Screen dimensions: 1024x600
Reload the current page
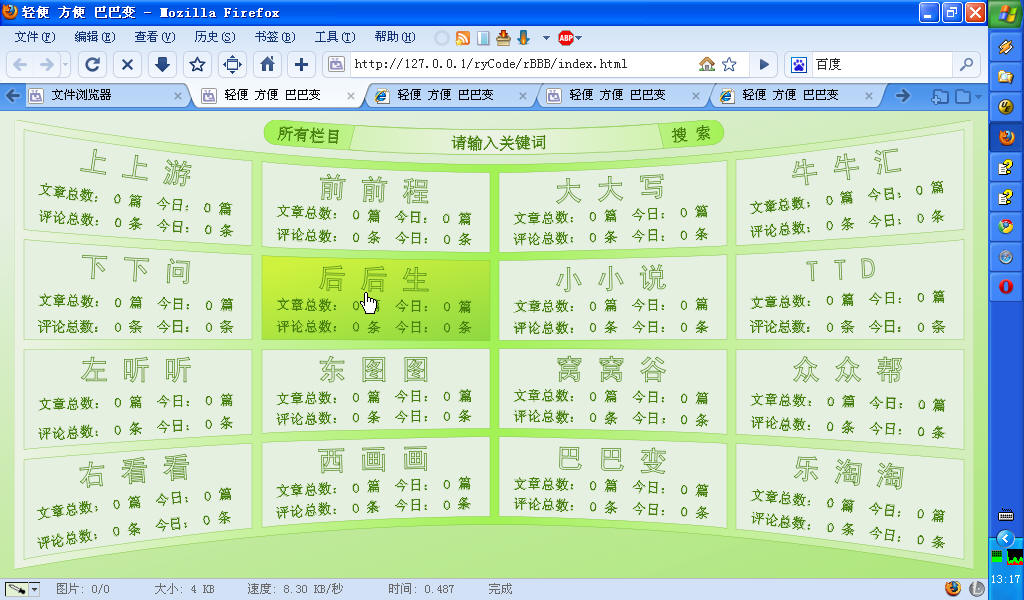coord(93,64)
